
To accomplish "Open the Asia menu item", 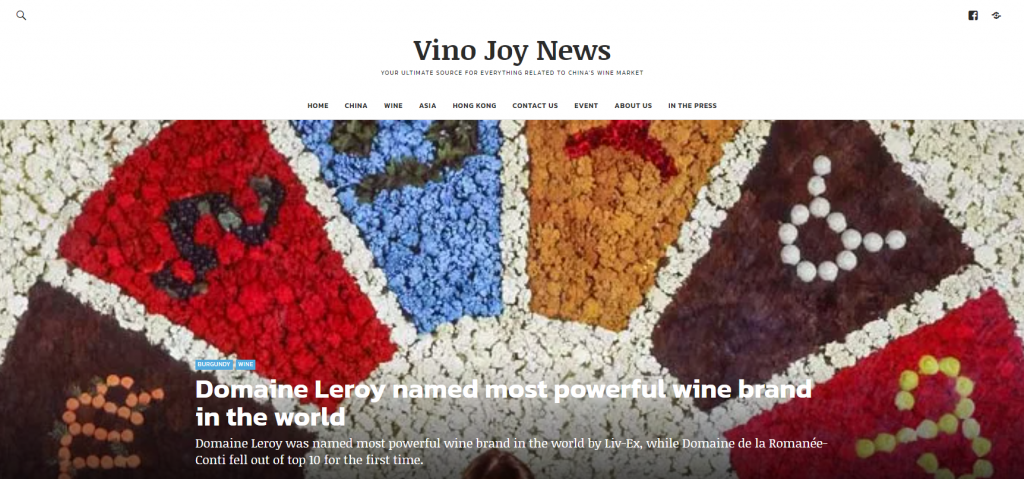I will 428,106.
